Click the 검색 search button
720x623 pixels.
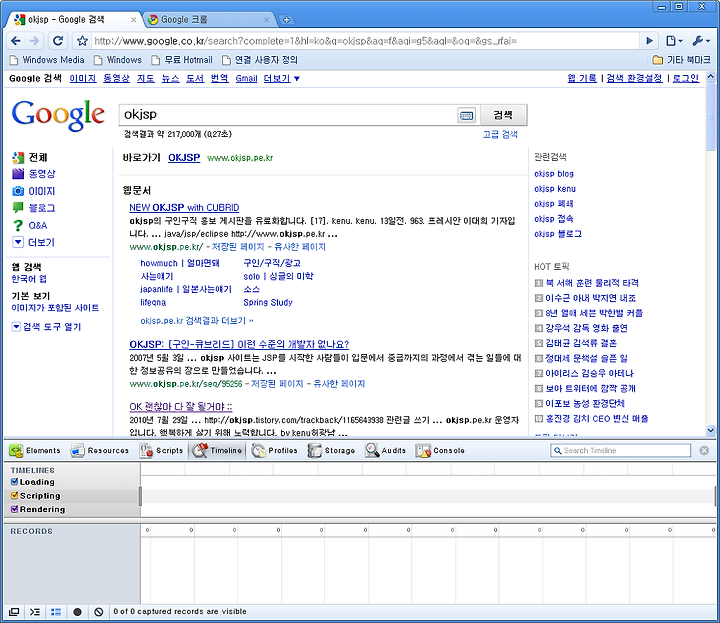[x=503, y=115]
